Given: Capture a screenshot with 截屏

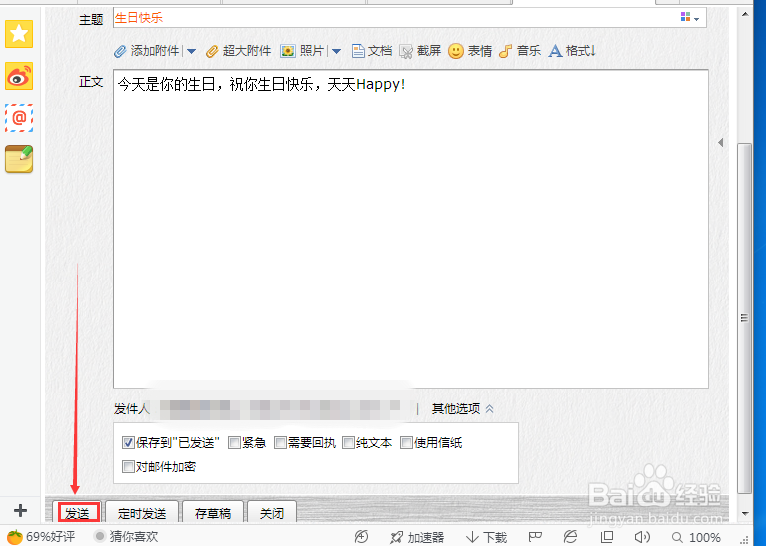Looking at the screenshot, I should pyautogui.click(x=420, y=51).
